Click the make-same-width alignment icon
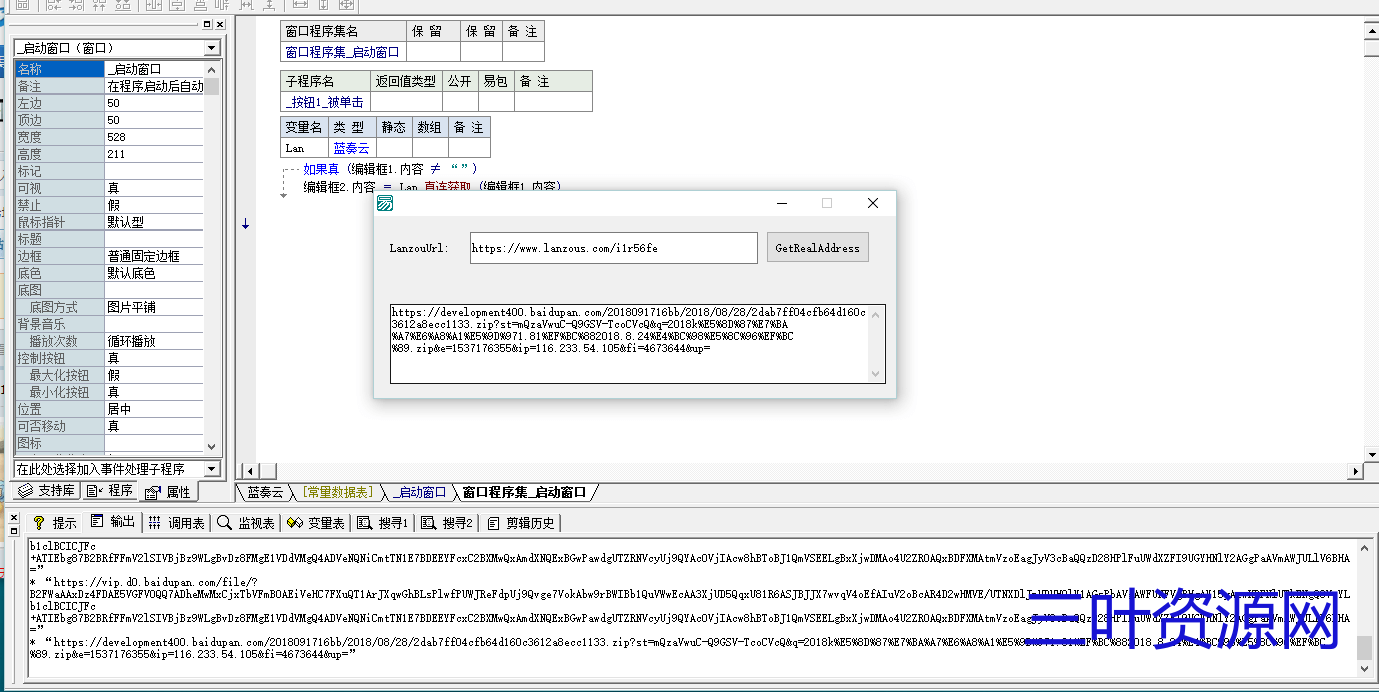Image resolution: width=1379 pixels, height=692 pixels. point(246,7)
